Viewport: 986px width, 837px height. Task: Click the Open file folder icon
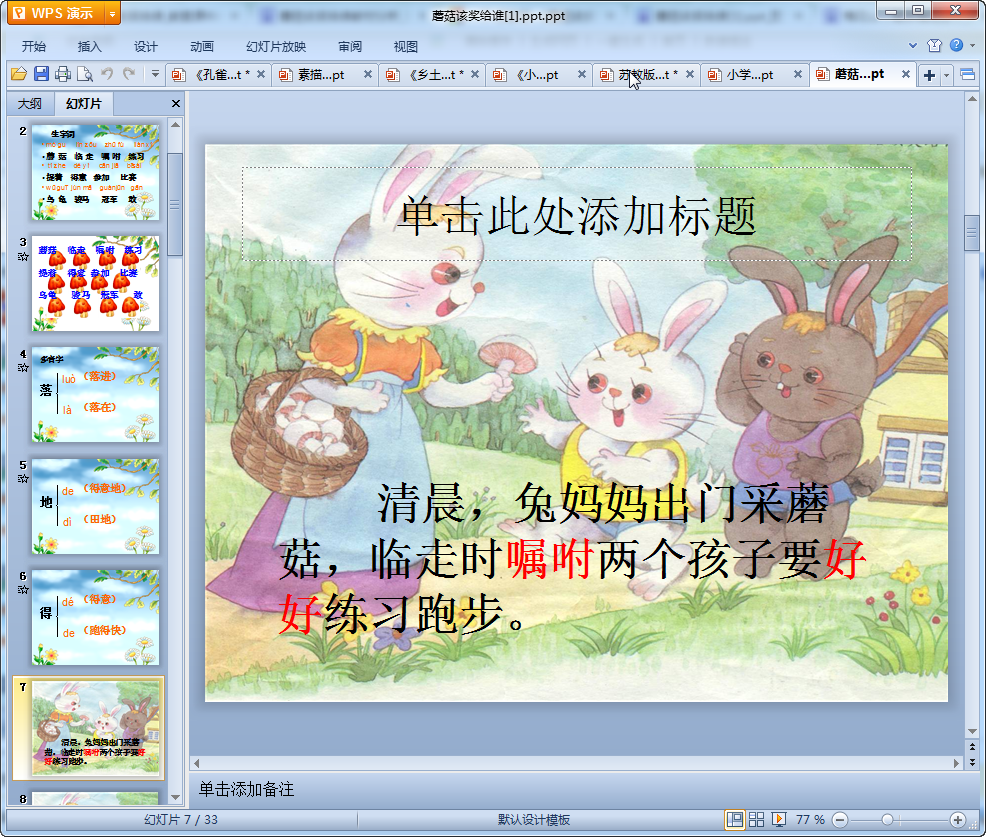tap(19, 74)
